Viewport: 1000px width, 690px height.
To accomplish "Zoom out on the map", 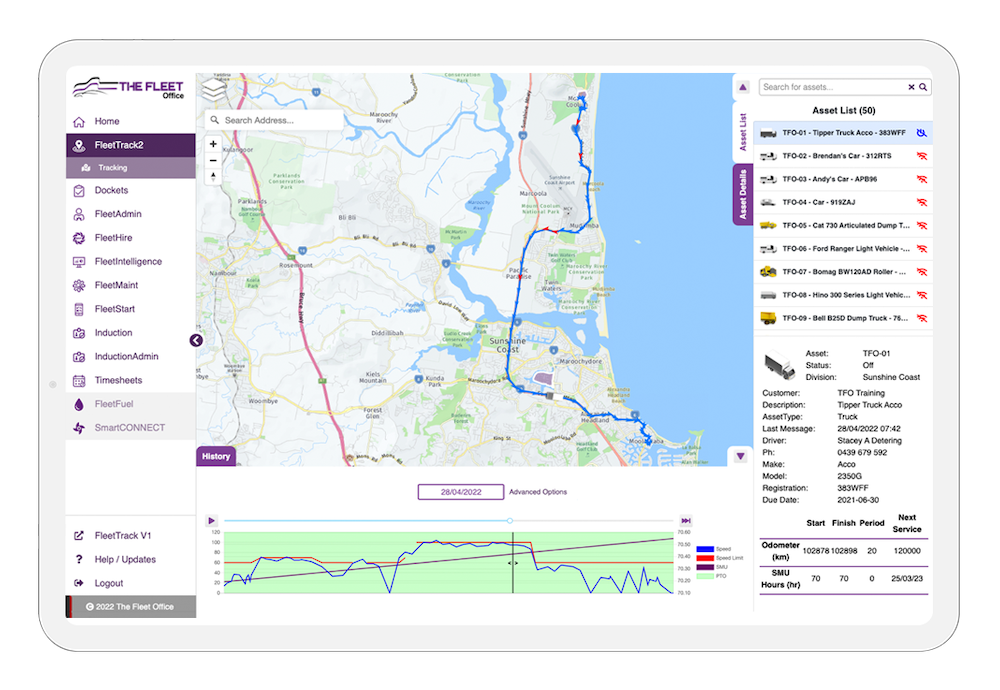I will click(213, 160).
